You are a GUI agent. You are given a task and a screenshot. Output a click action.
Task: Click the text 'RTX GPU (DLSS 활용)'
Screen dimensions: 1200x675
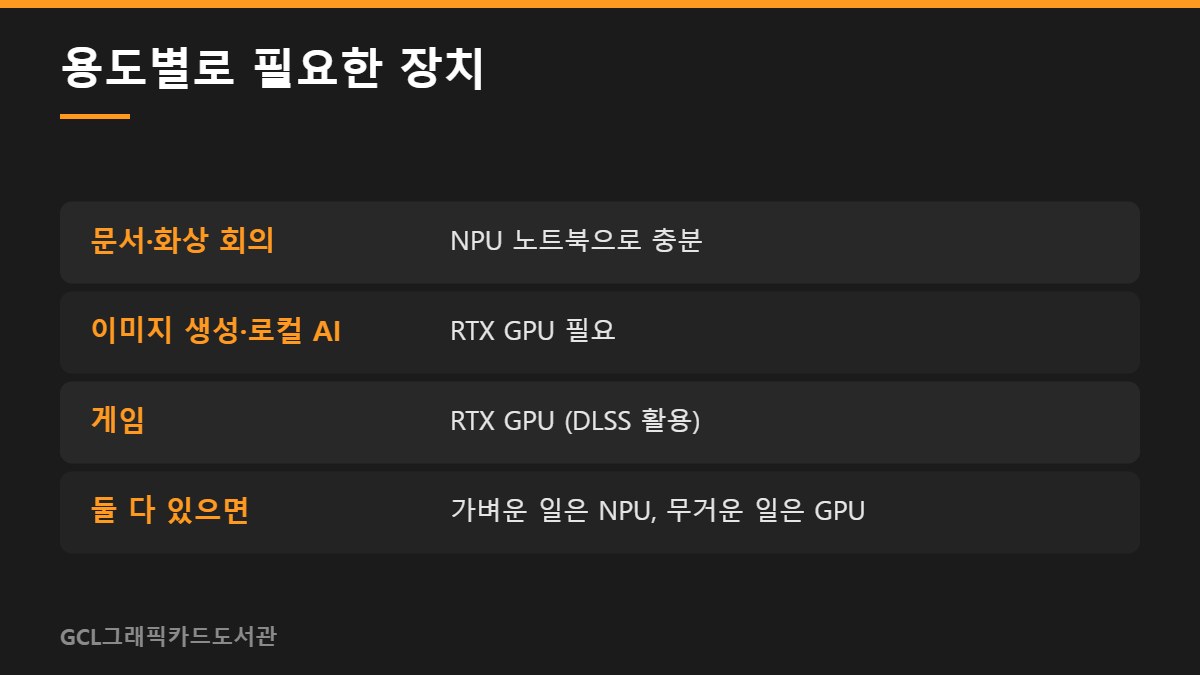point(575,421)
